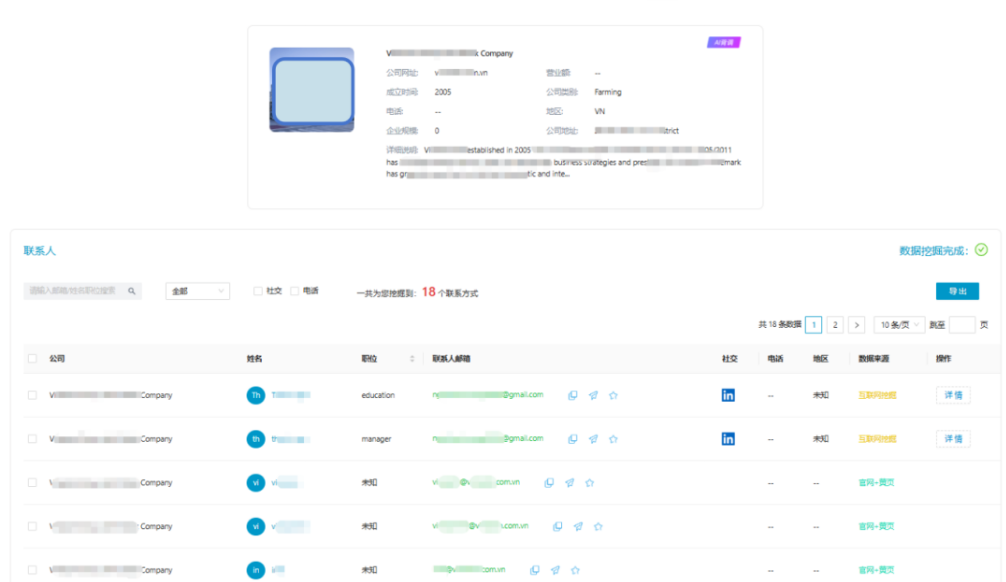Click the company logo thumbnail
1006x582 pixels.
tap(311, 90)
